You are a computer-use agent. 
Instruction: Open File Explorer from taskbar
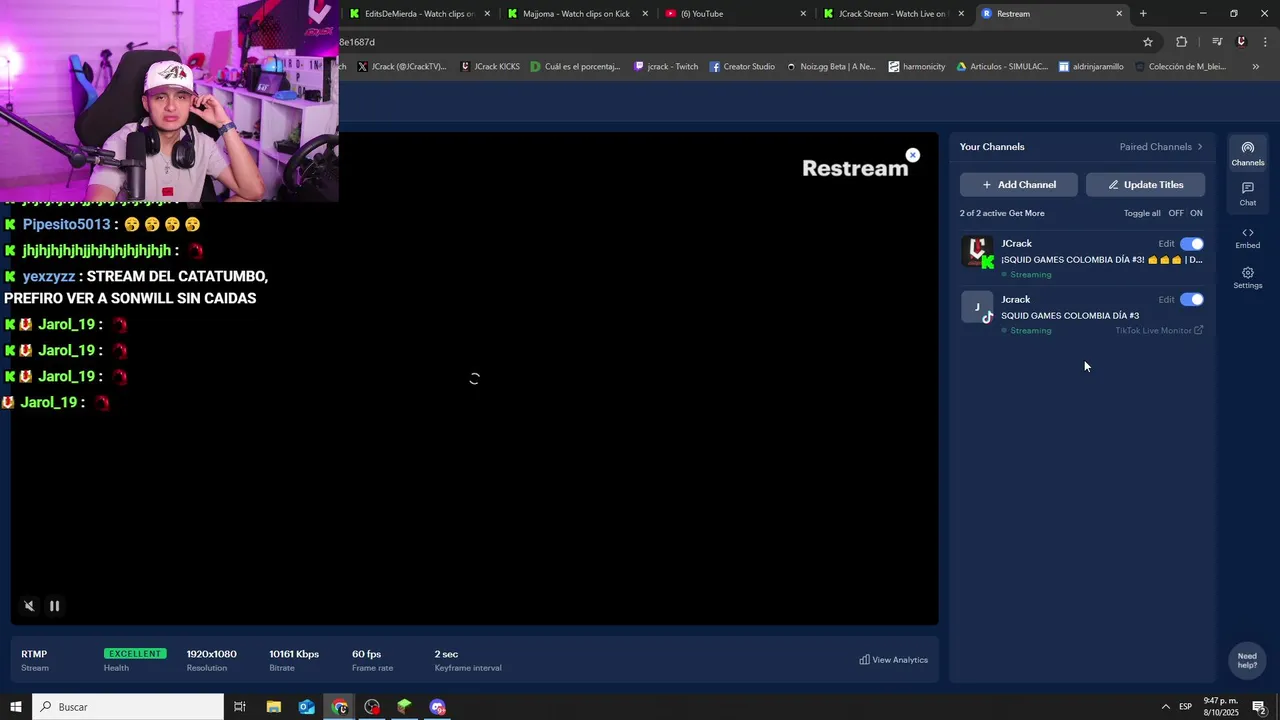click(273, 707)
